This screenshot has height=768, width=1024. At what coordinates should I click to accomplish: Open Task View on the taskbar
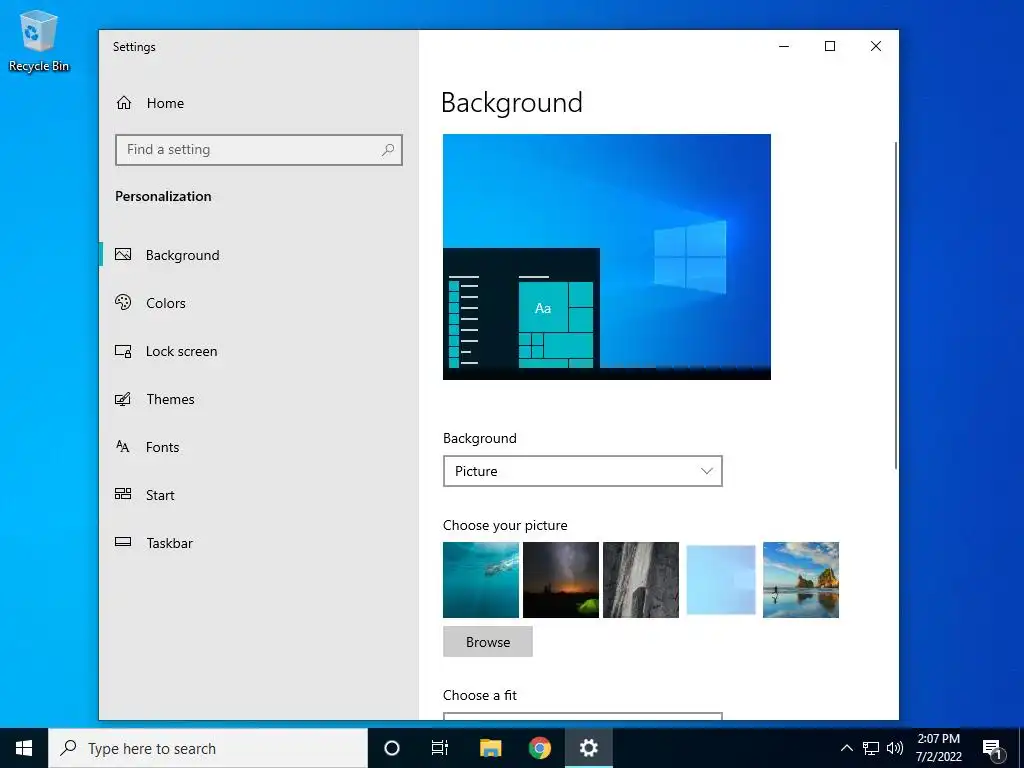click(x=440, y=748)
